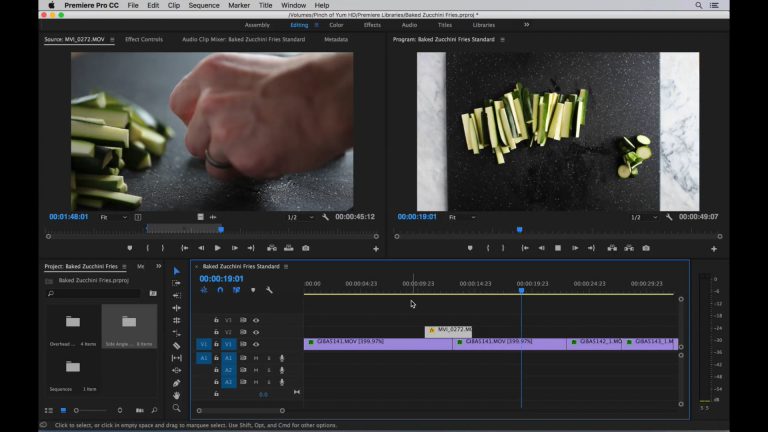
Task: Open the Audio Clip Mixer tab
Action: pos(243,39)
